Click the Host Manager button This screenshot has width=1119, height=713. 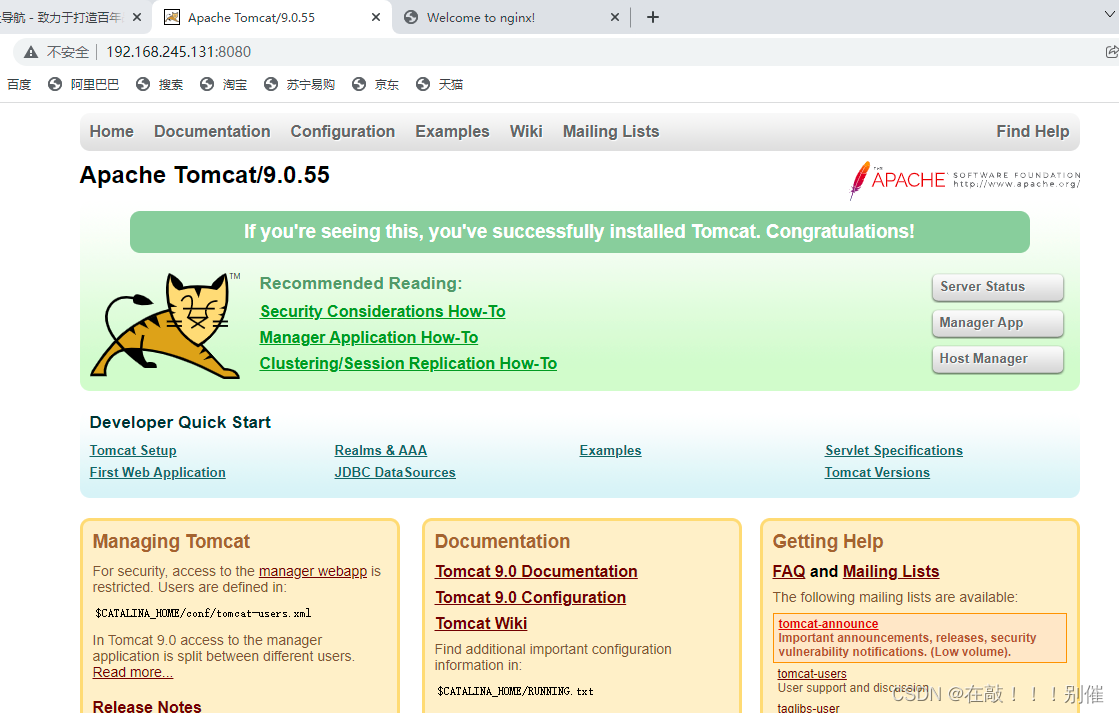click(998, 359)
